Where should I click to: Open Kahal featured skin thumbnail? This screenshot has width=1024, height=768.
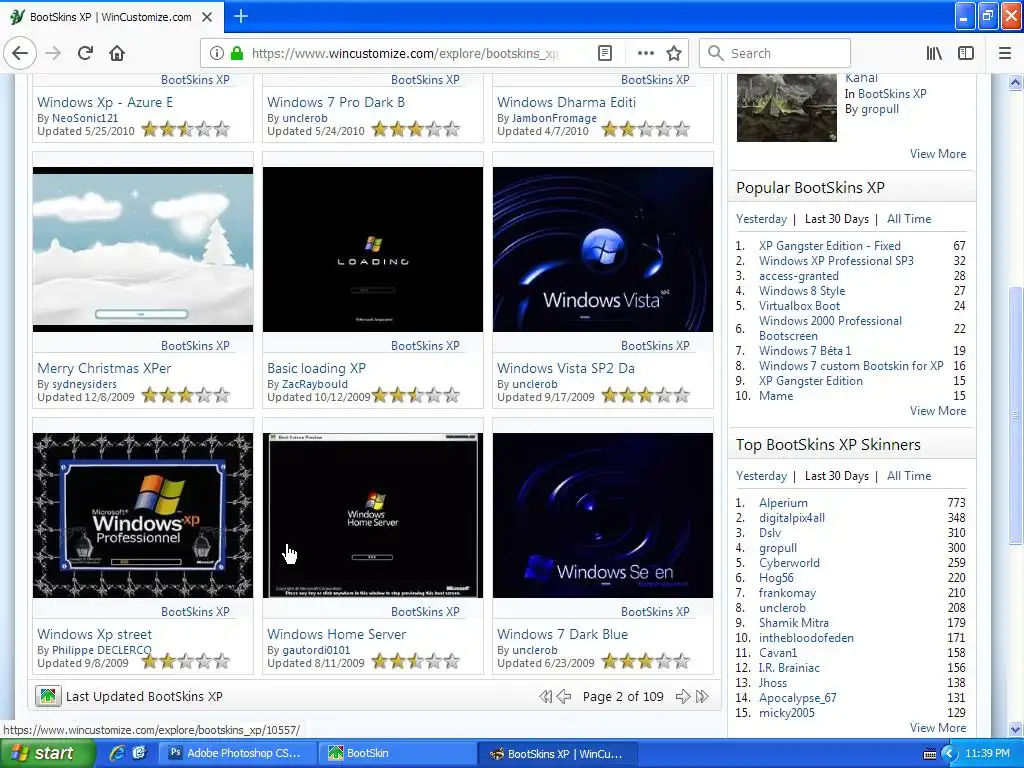786,108
